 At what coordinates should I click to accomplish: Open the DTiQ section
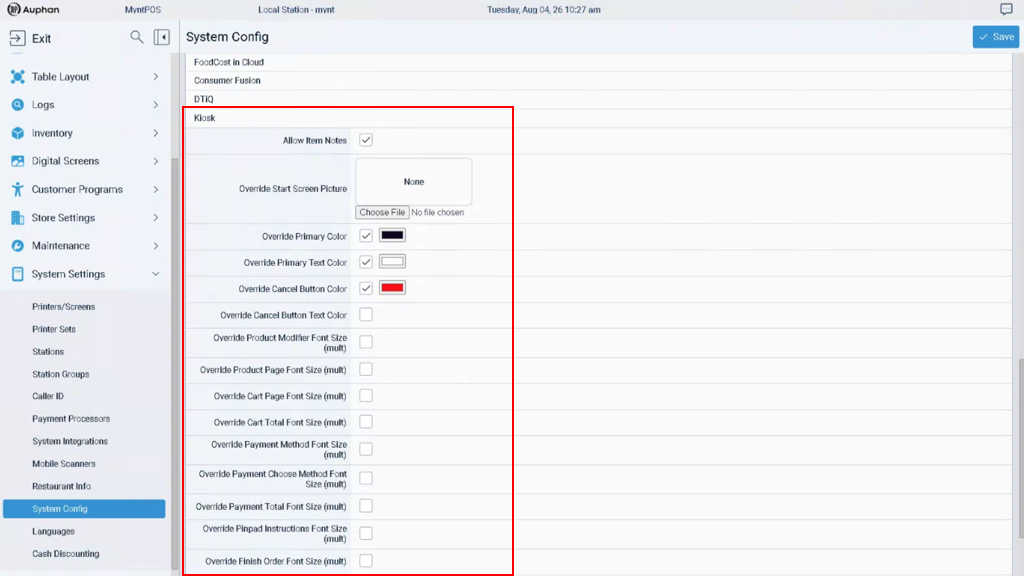tap(204, 99)
